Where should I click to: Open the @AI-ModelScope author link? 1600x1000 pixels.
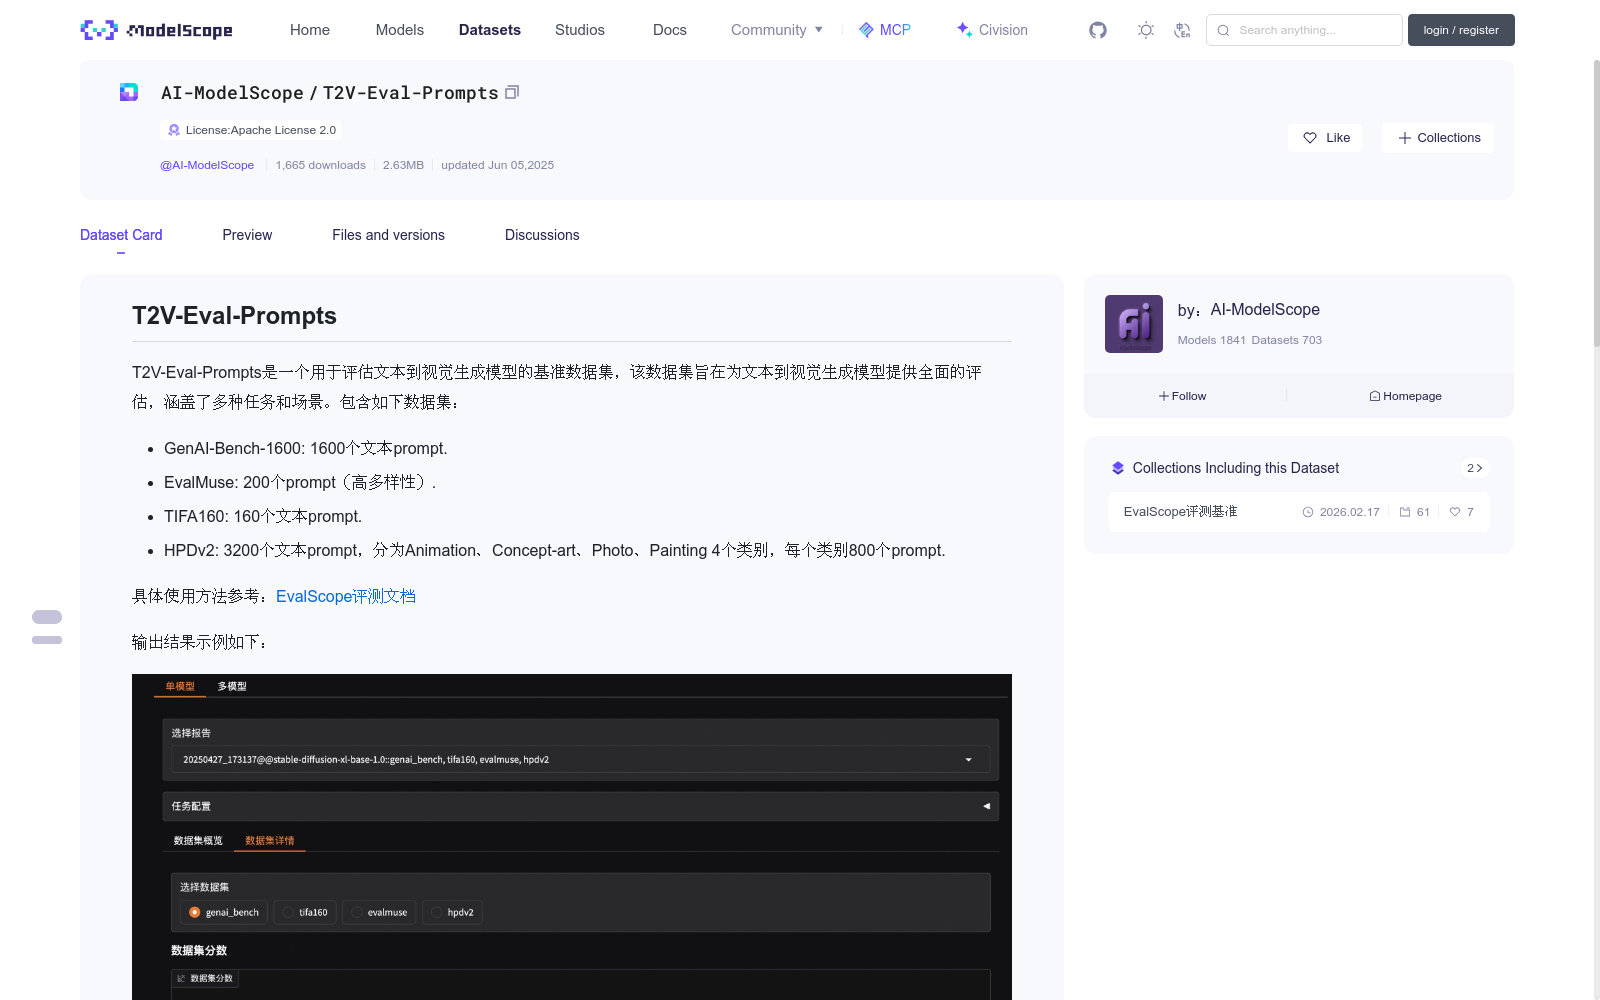(x=207, y=165)
